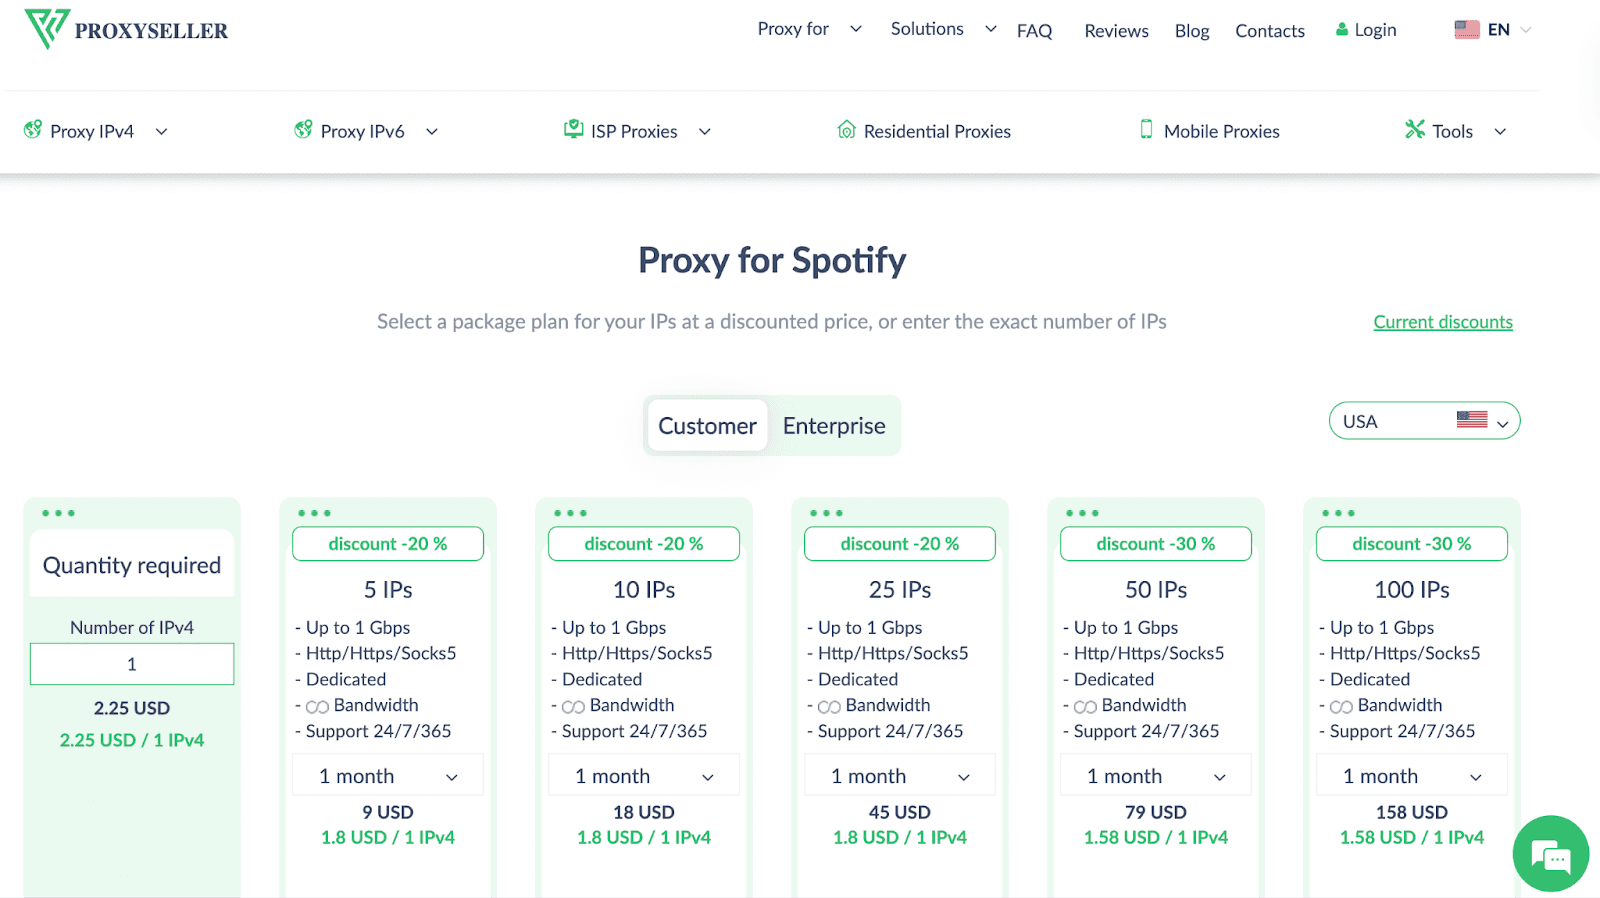The height and width of the screenshot is (898, 1600).
Task: Click the Login user icon
Action: 1342,30
